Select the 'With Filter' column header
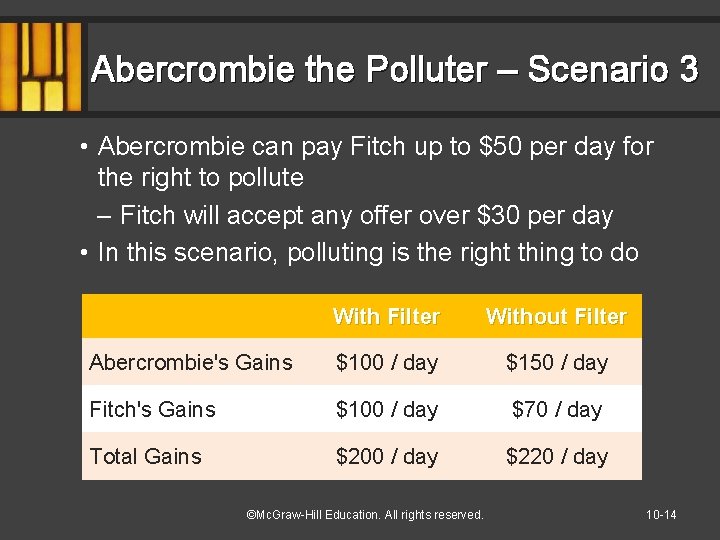Screen dimensions: 720x540 click(386, 317)
